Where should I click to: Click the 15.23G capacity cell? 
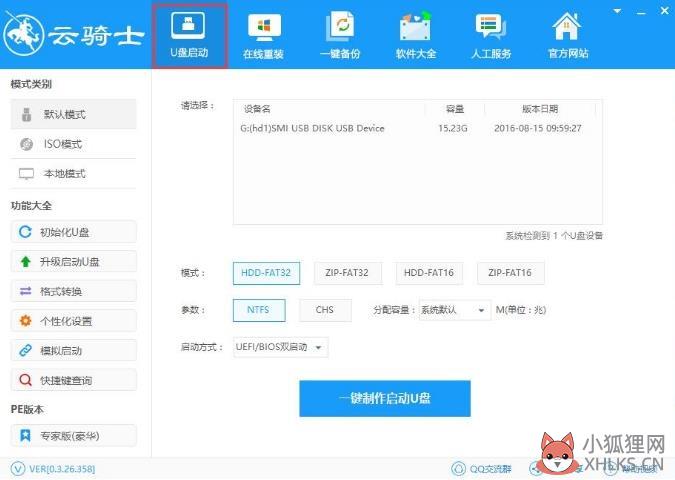pos(452,128)
